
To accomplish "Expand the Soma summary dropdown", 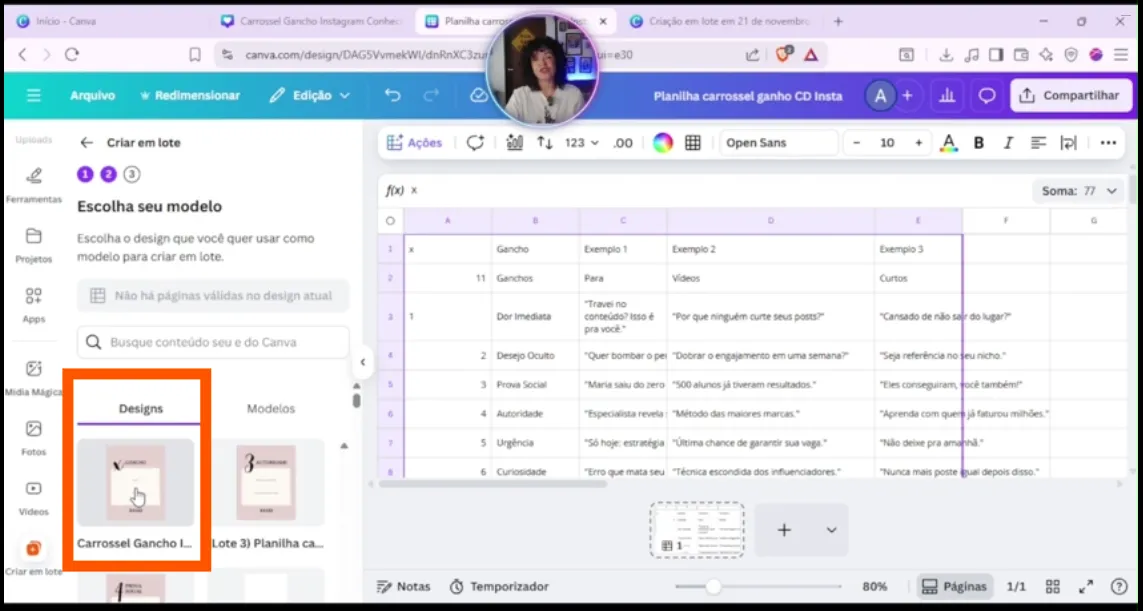I will pos(1078,190).
